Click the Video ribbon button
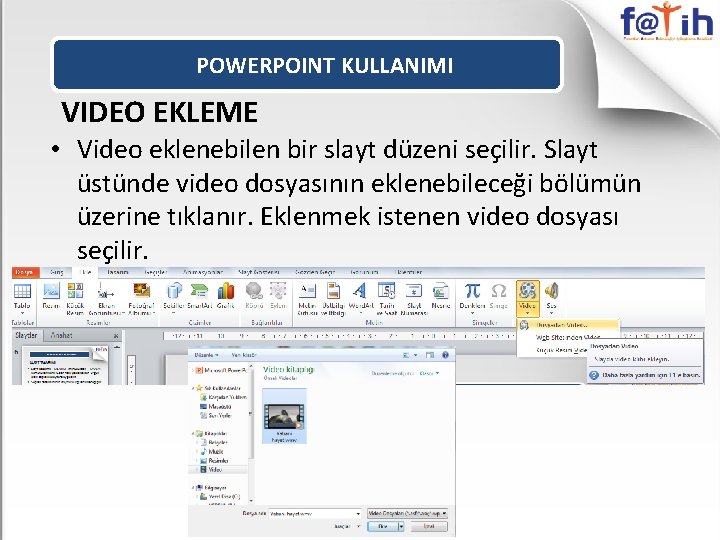 (x=527, y=298)
